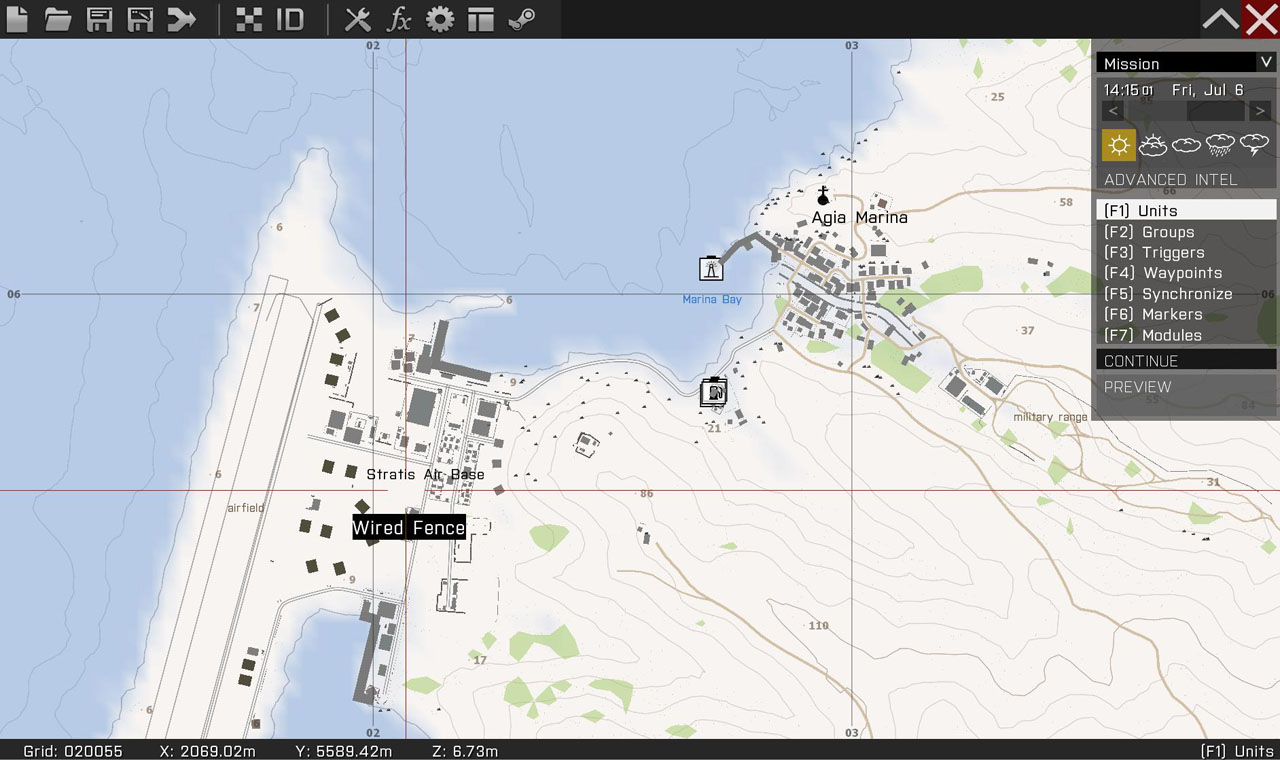
Task: Open the Mission dropdown list
Action: click(x=1186, y=63)
